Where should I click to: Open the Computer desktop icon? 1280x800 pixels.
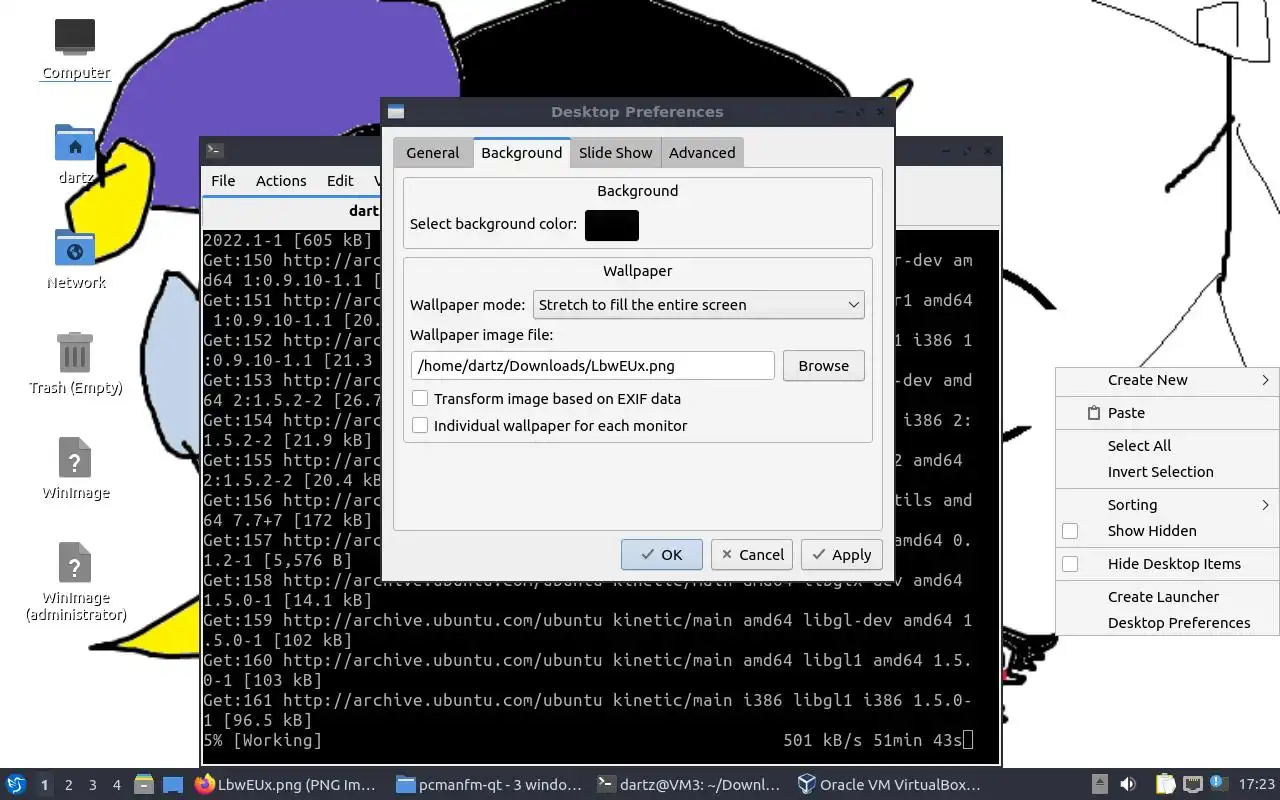[x=75, y=49]
